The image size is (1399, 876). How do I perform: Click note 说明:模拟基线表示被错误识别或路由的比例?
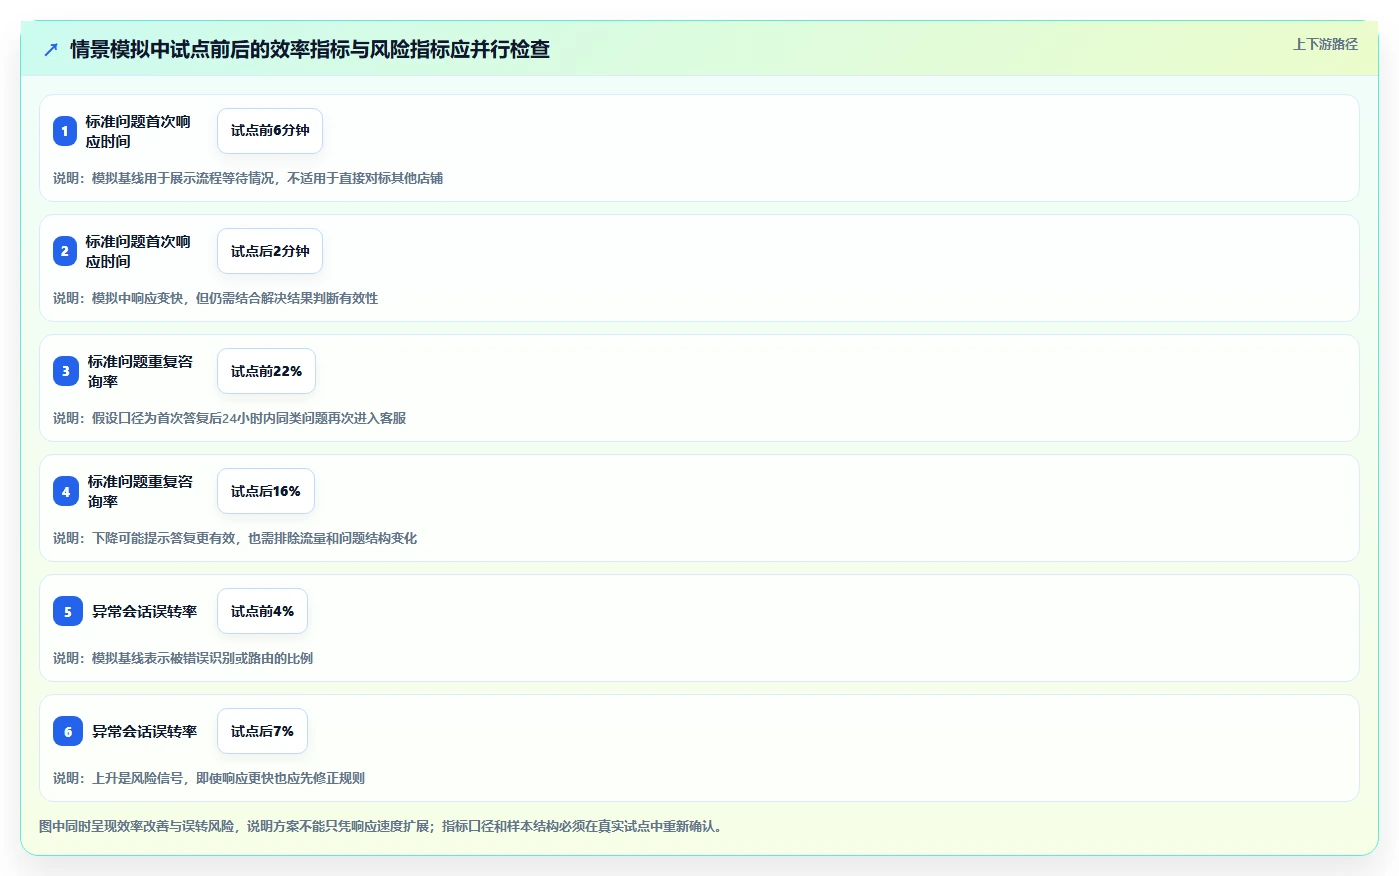point(183,658)
